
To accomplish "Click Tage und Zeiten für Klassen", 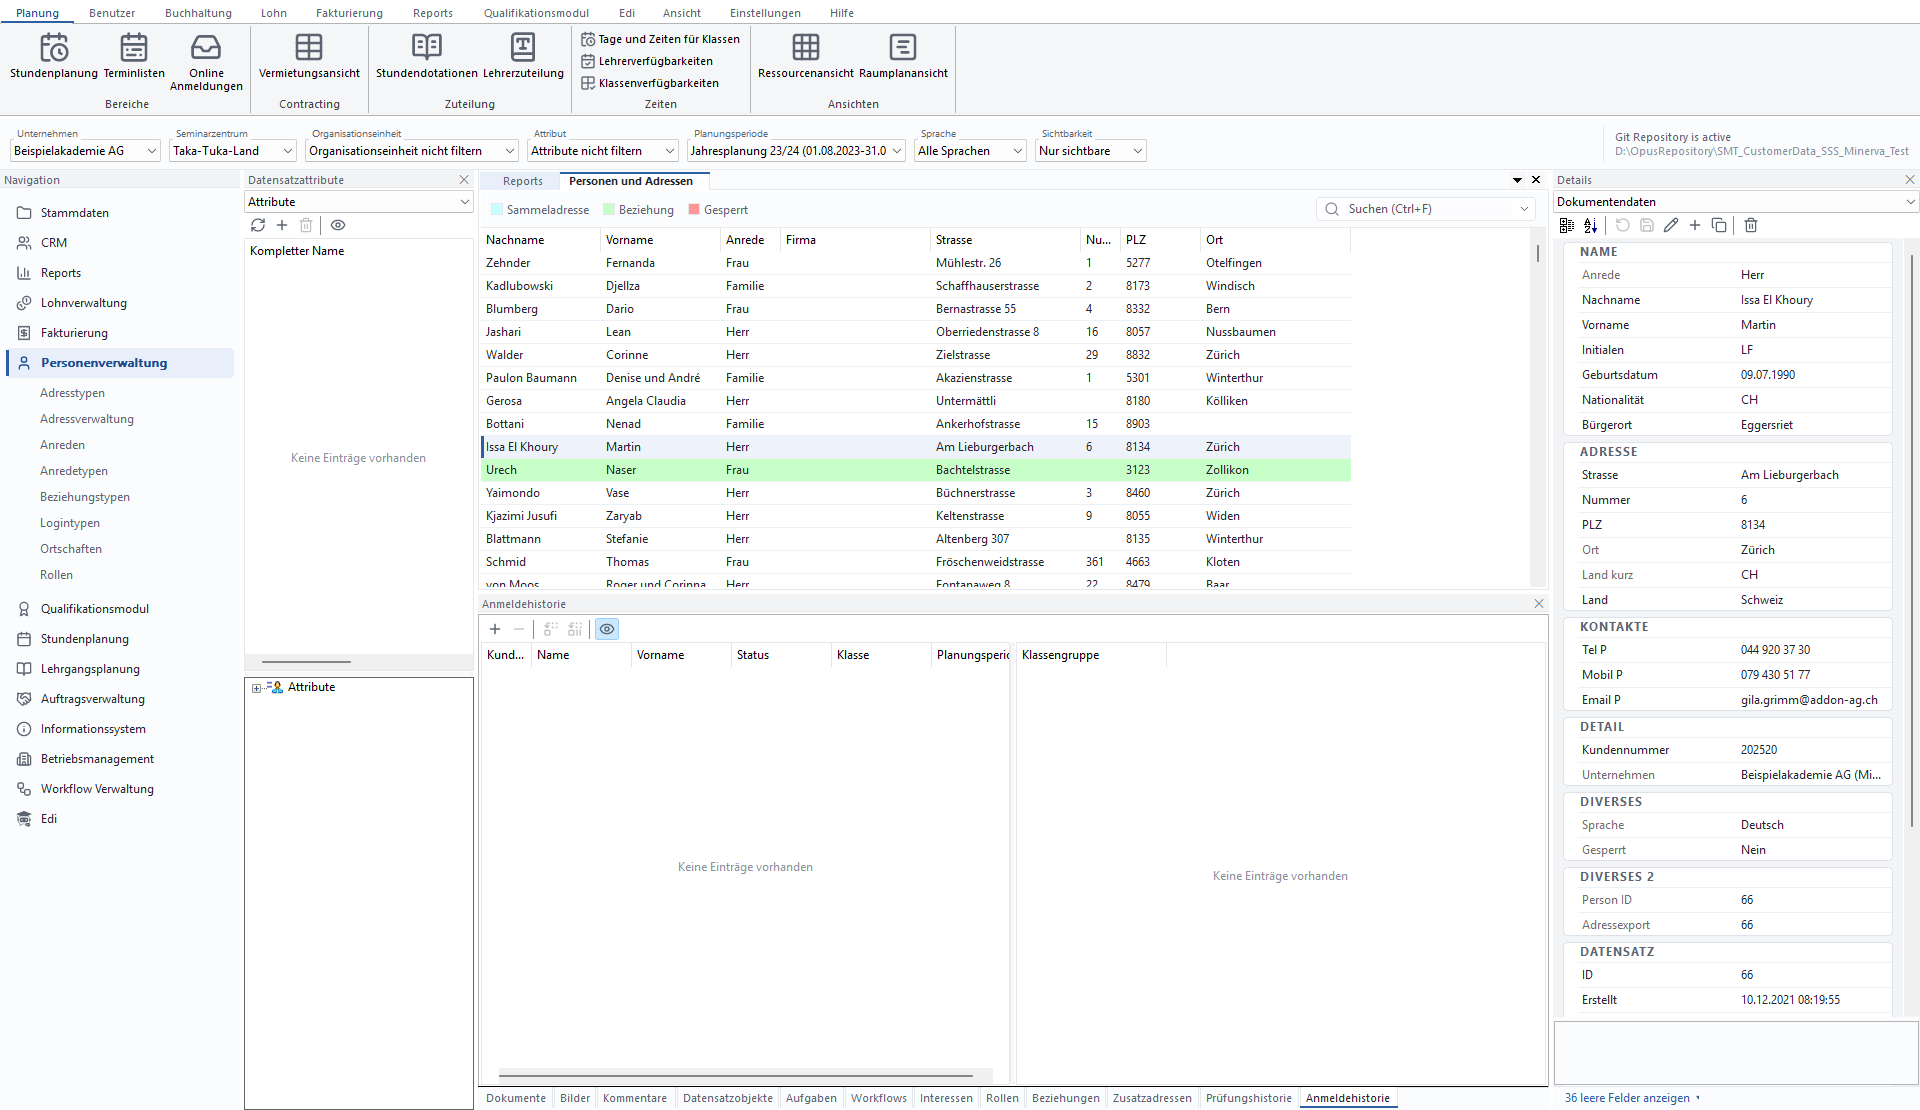I will (660, 39).
